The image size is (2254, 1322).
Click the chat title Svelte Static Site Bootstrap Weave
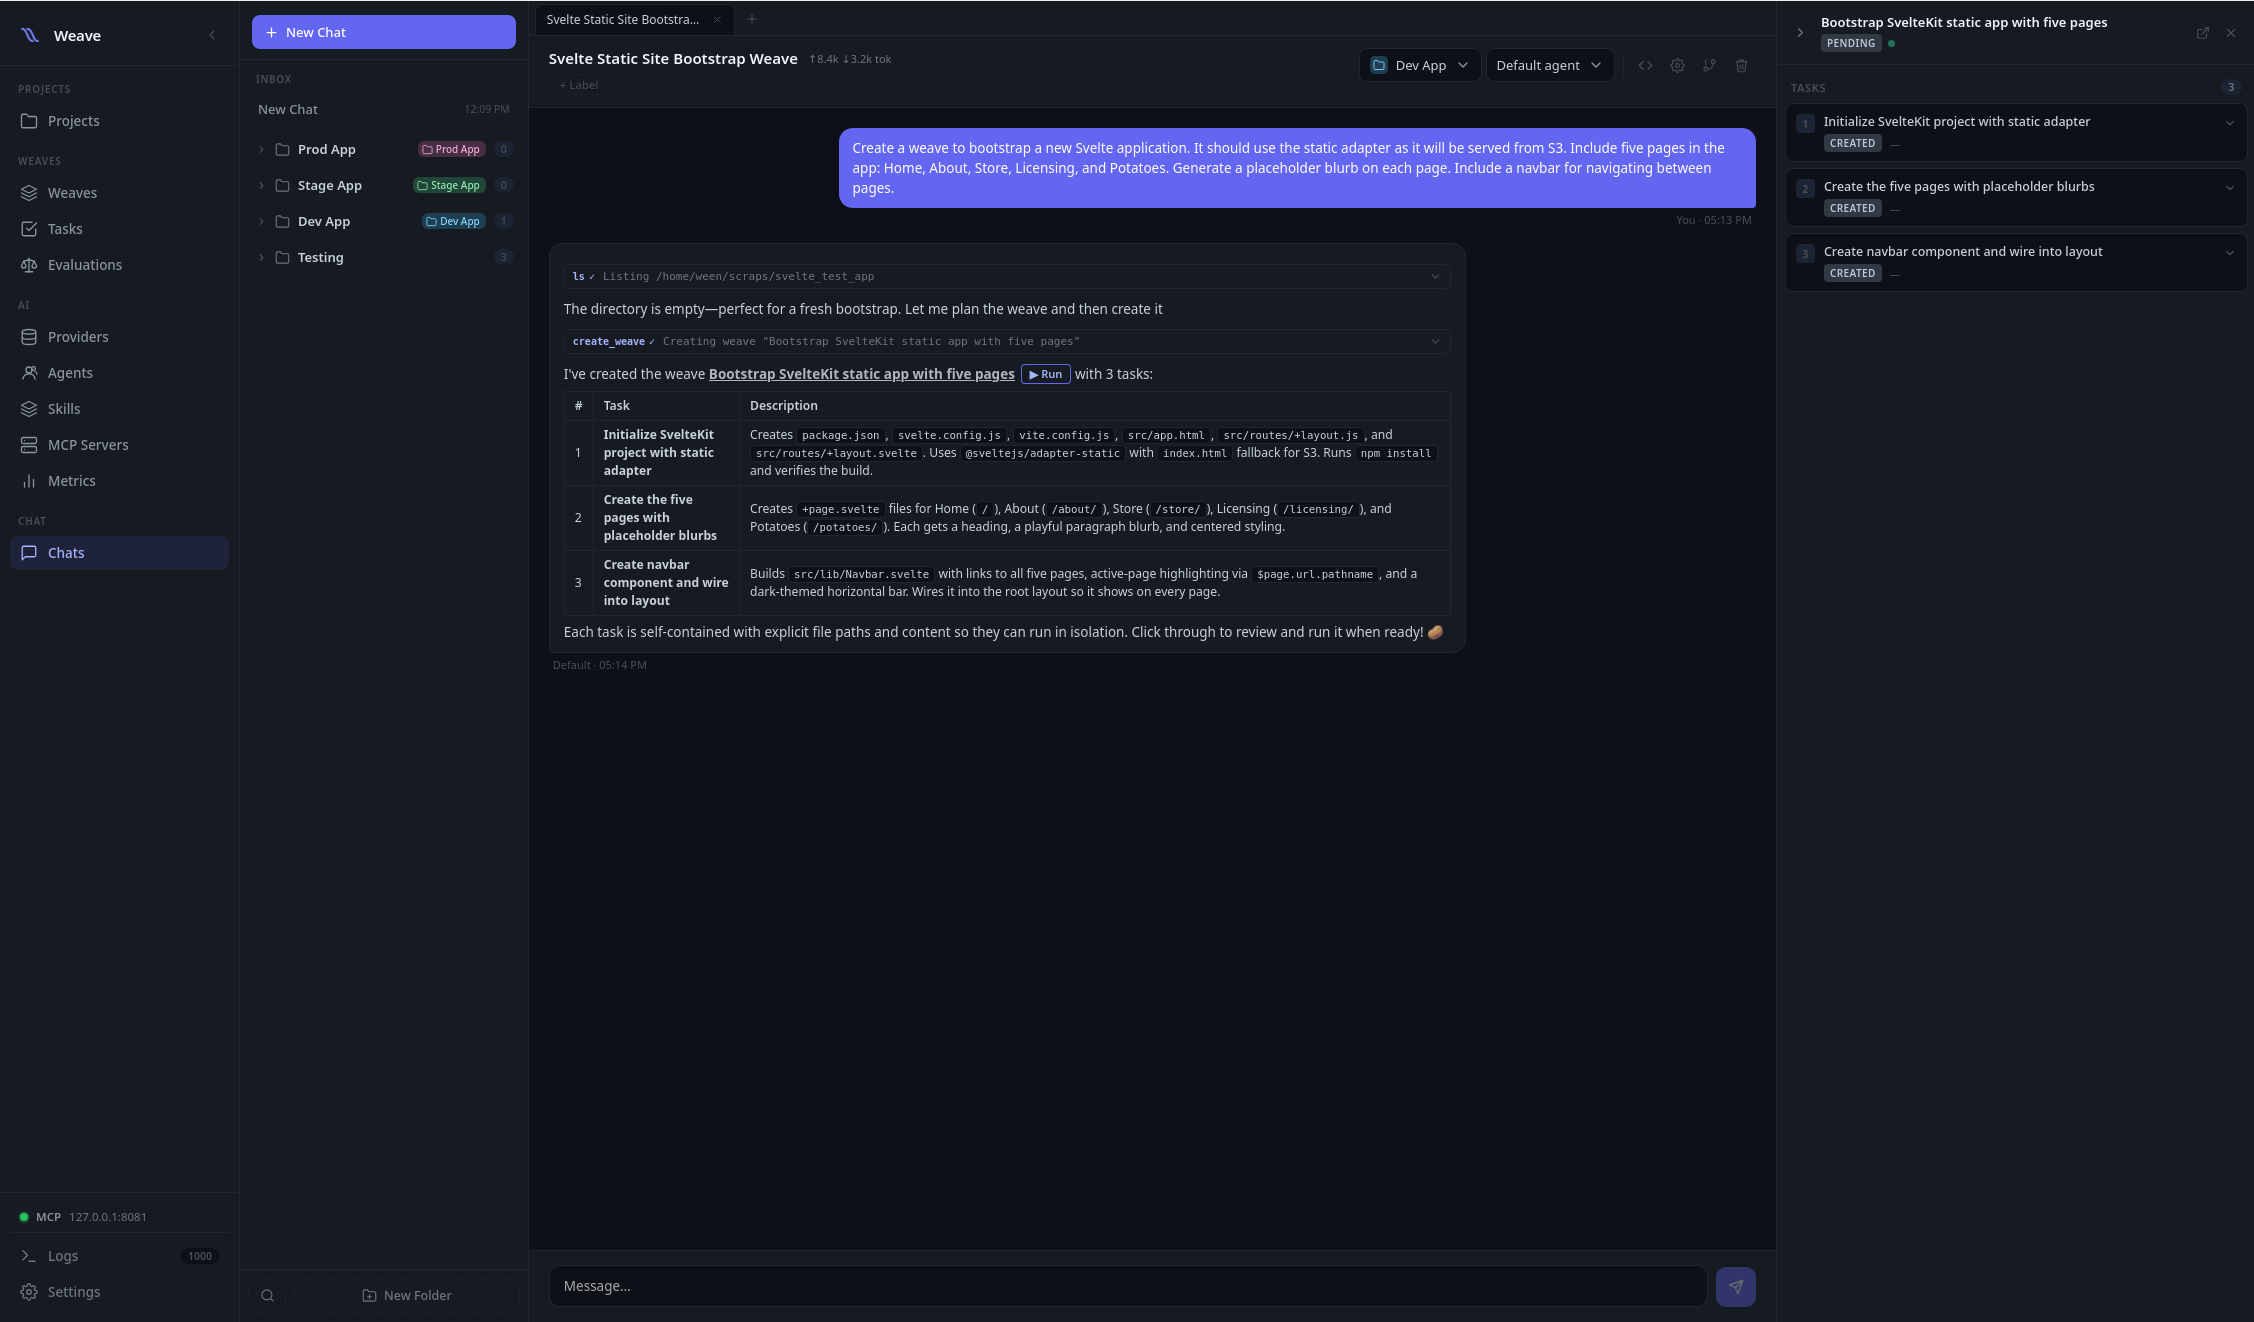672,59
